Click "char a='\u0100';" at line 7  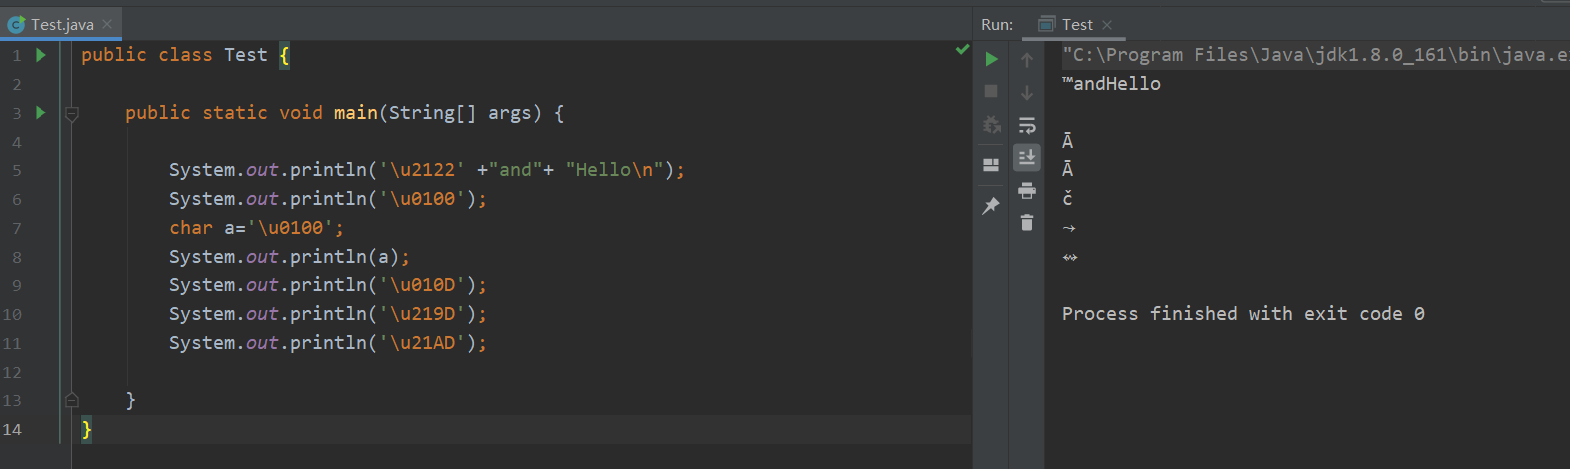[x=256, y=228]
